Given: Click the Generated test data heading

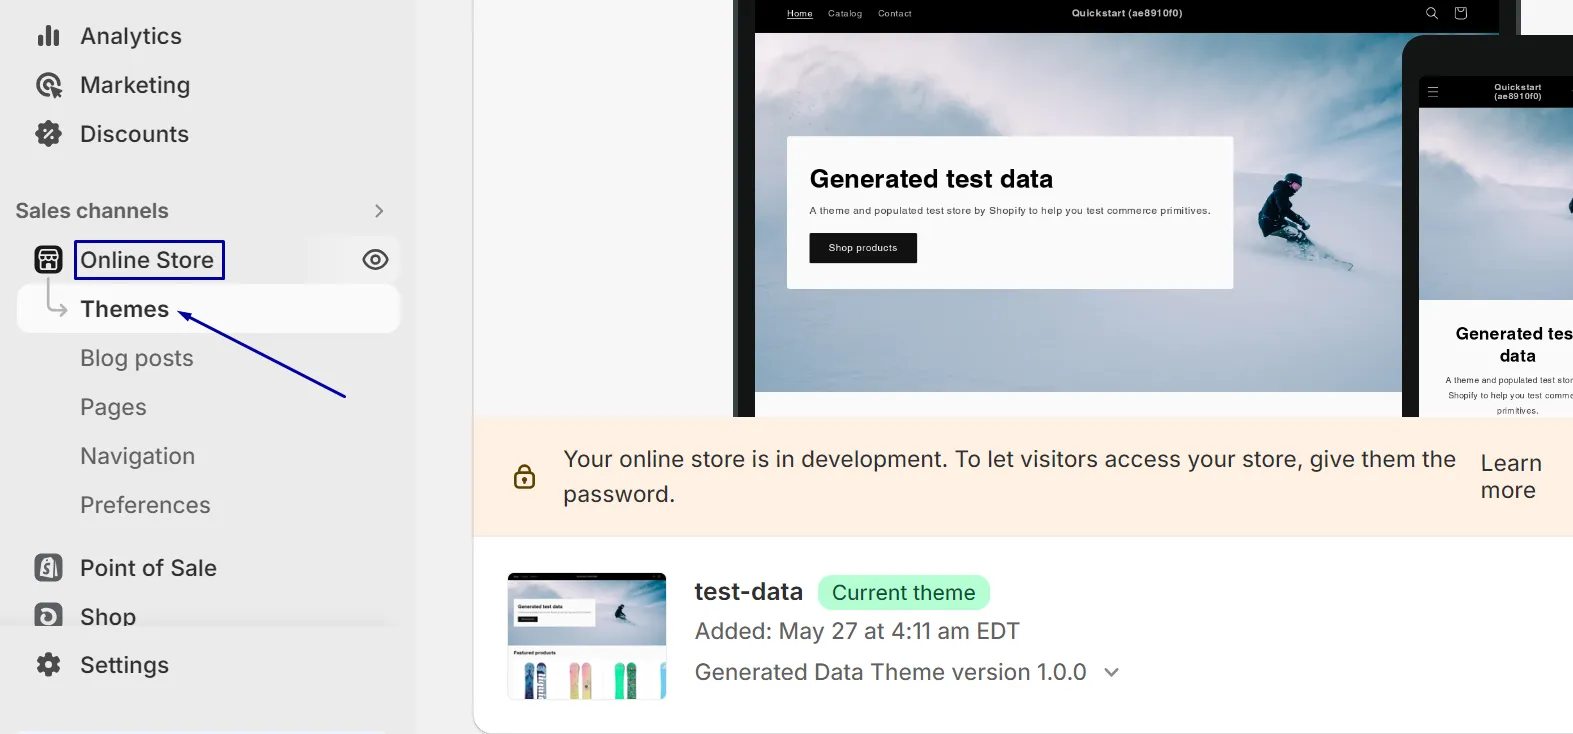Looking at the screenshot, I should click(931, 179).
